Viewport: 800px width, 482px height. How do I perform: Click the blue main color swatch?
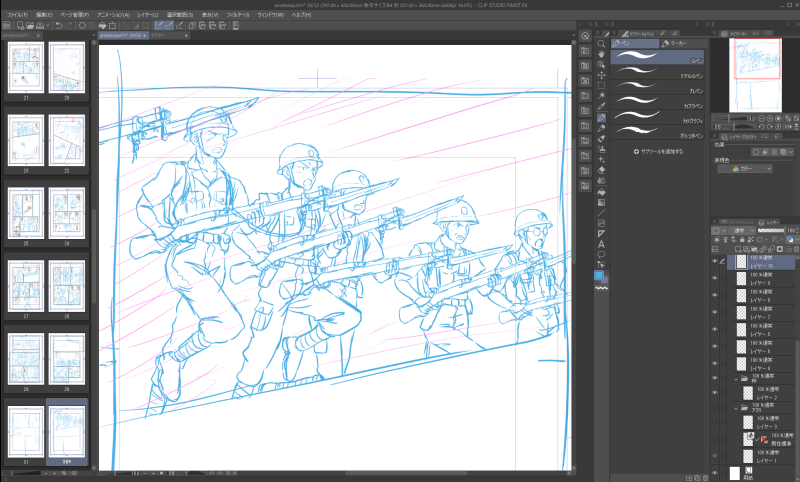(598, 275)
